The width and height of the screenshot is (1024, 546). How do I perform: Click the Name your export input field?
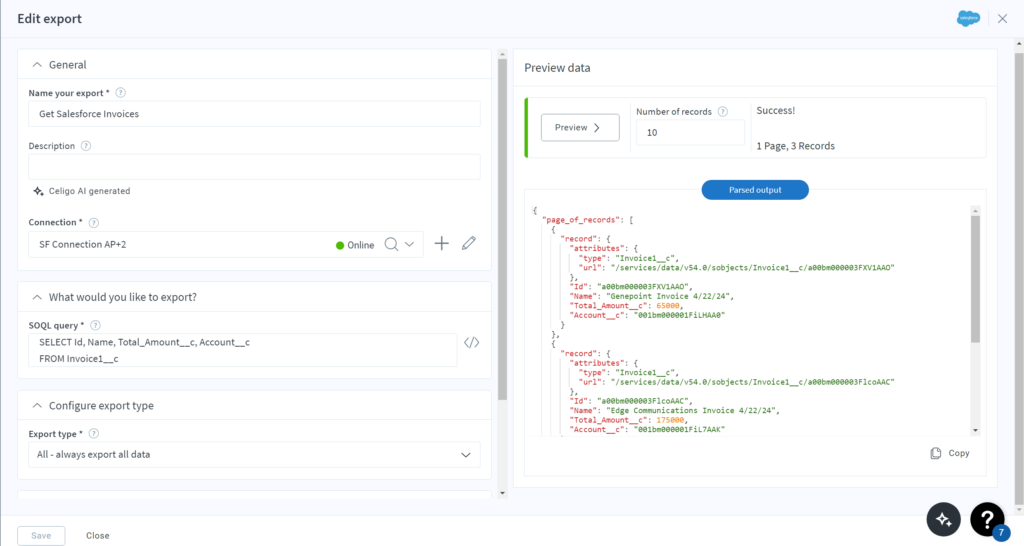pyautogui.click(x=254, y=114)
